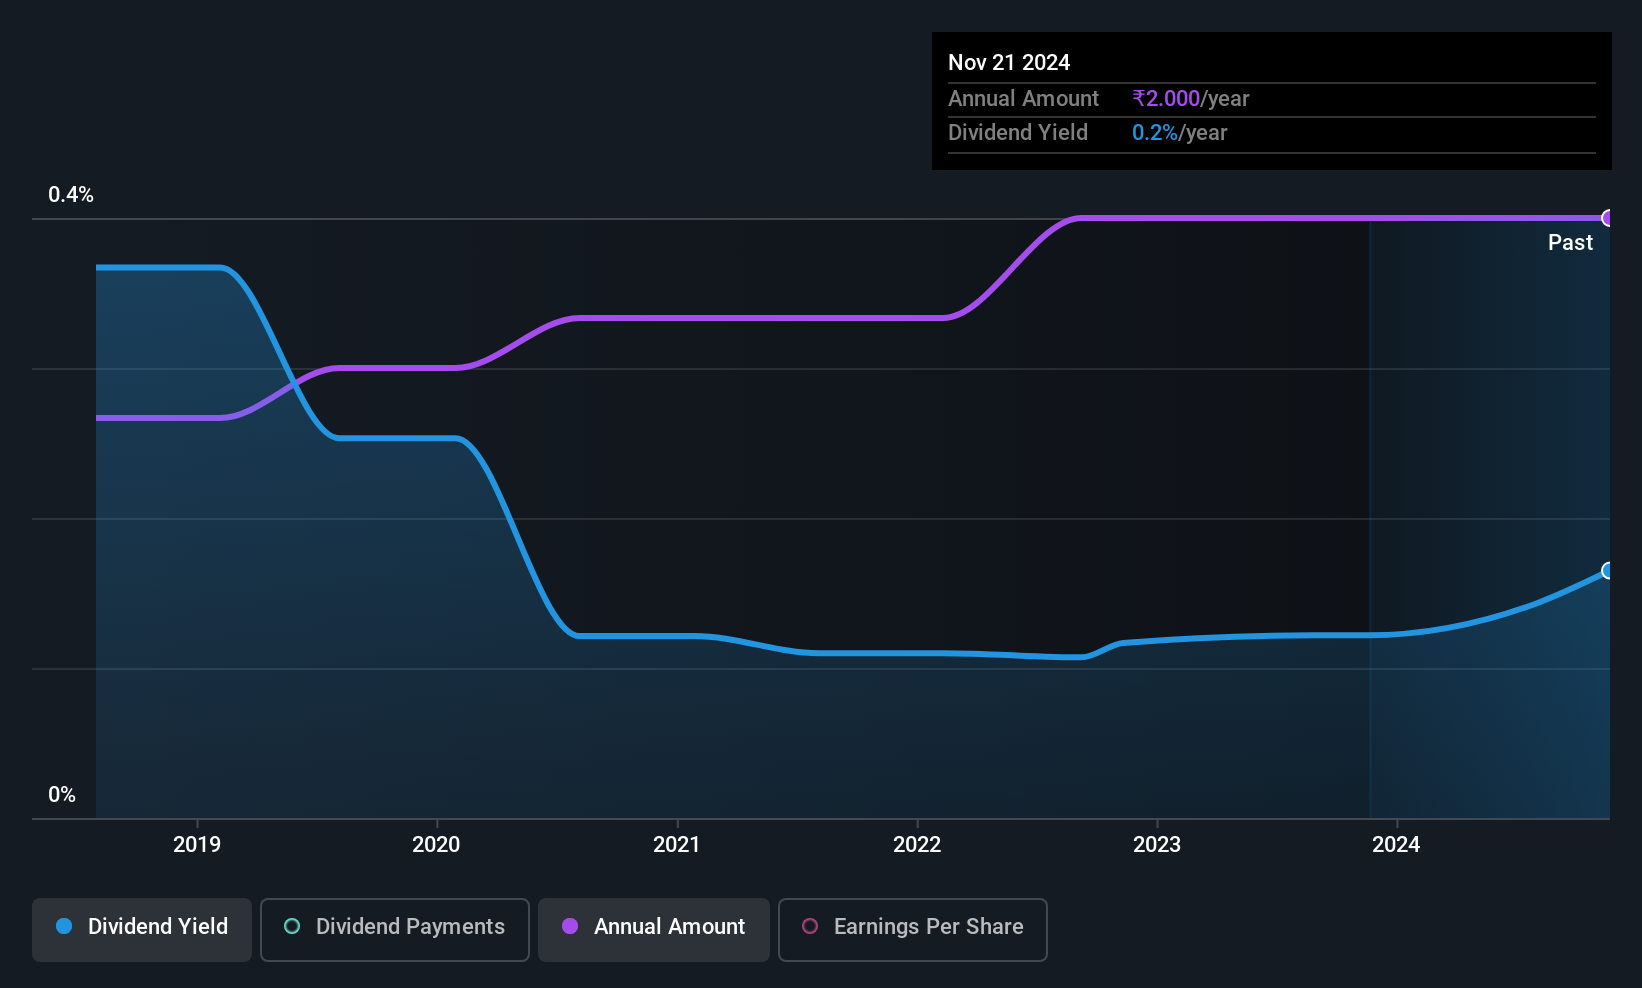Click the 2023 x-axis label
The width and height of the screenshot is (1642, 988).
(x=1157, y=844)
